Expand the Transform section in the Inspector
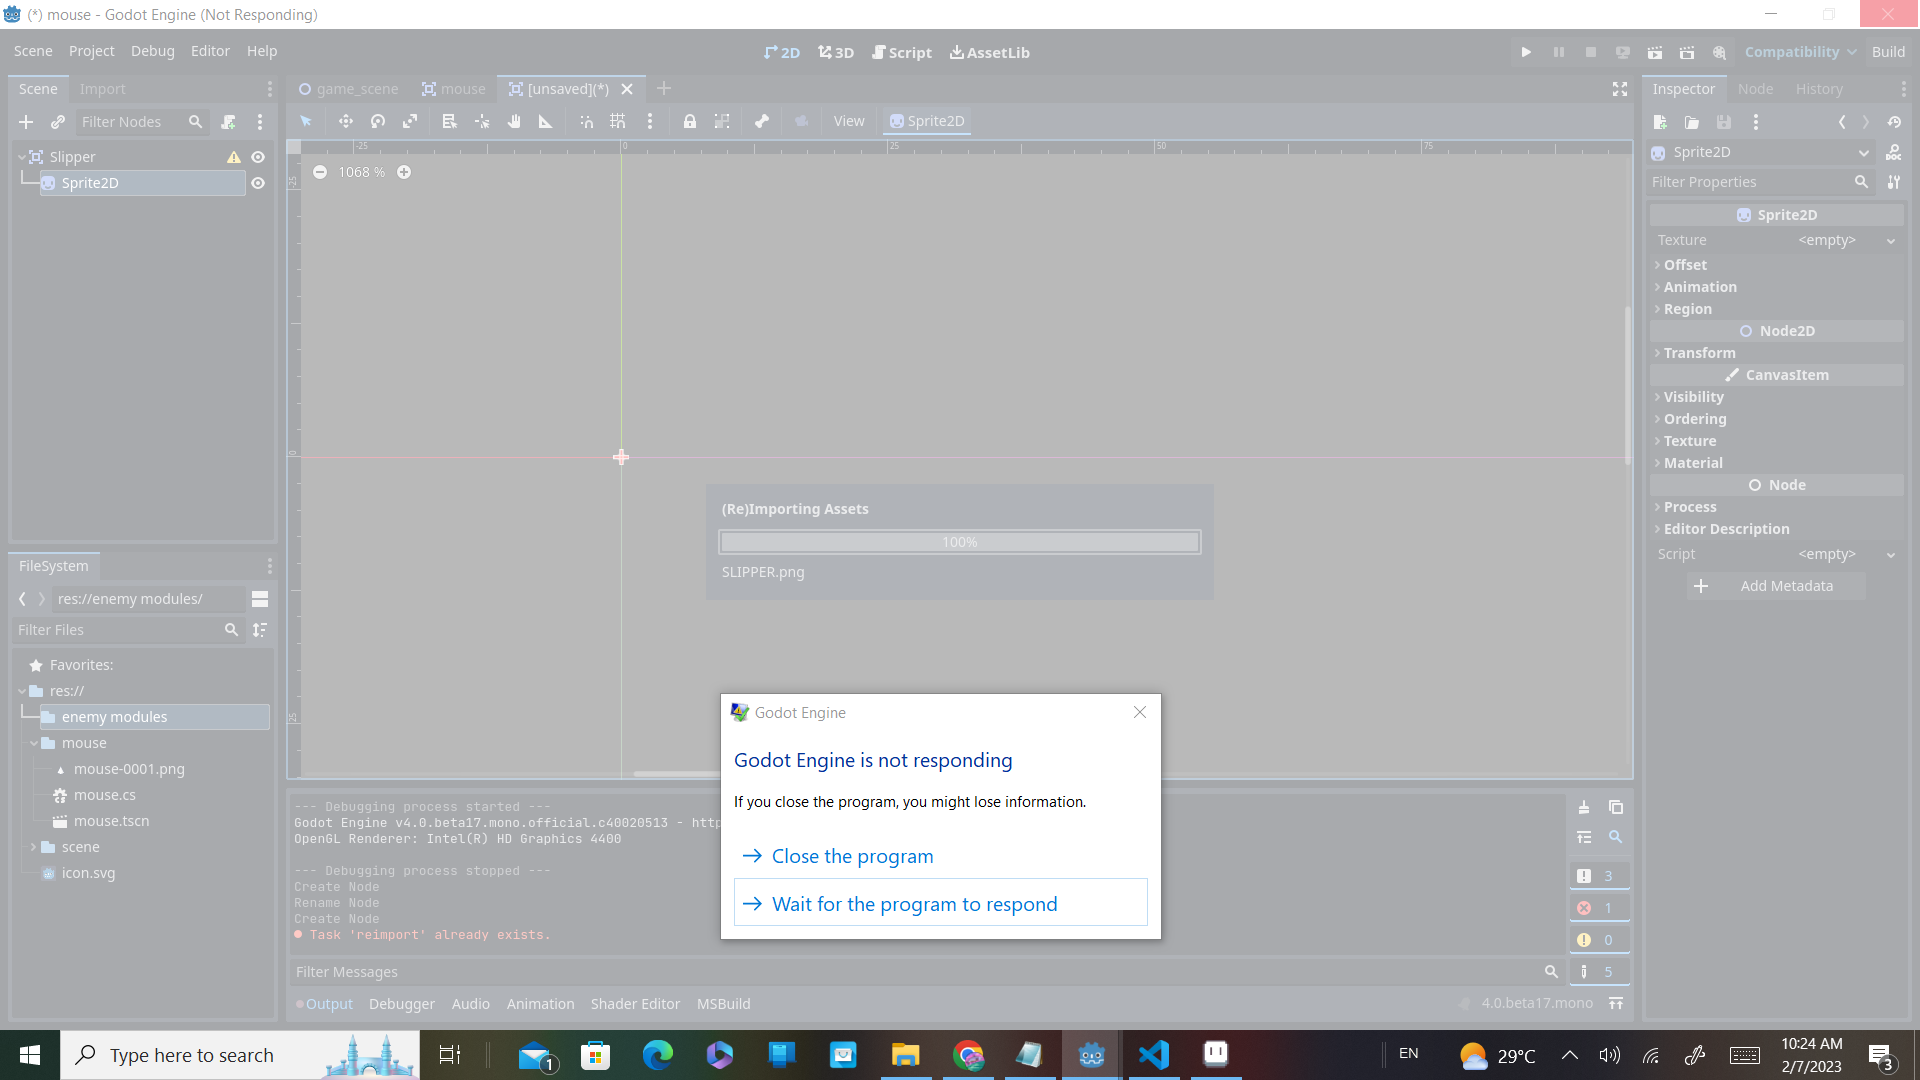 pos(1700,353)
